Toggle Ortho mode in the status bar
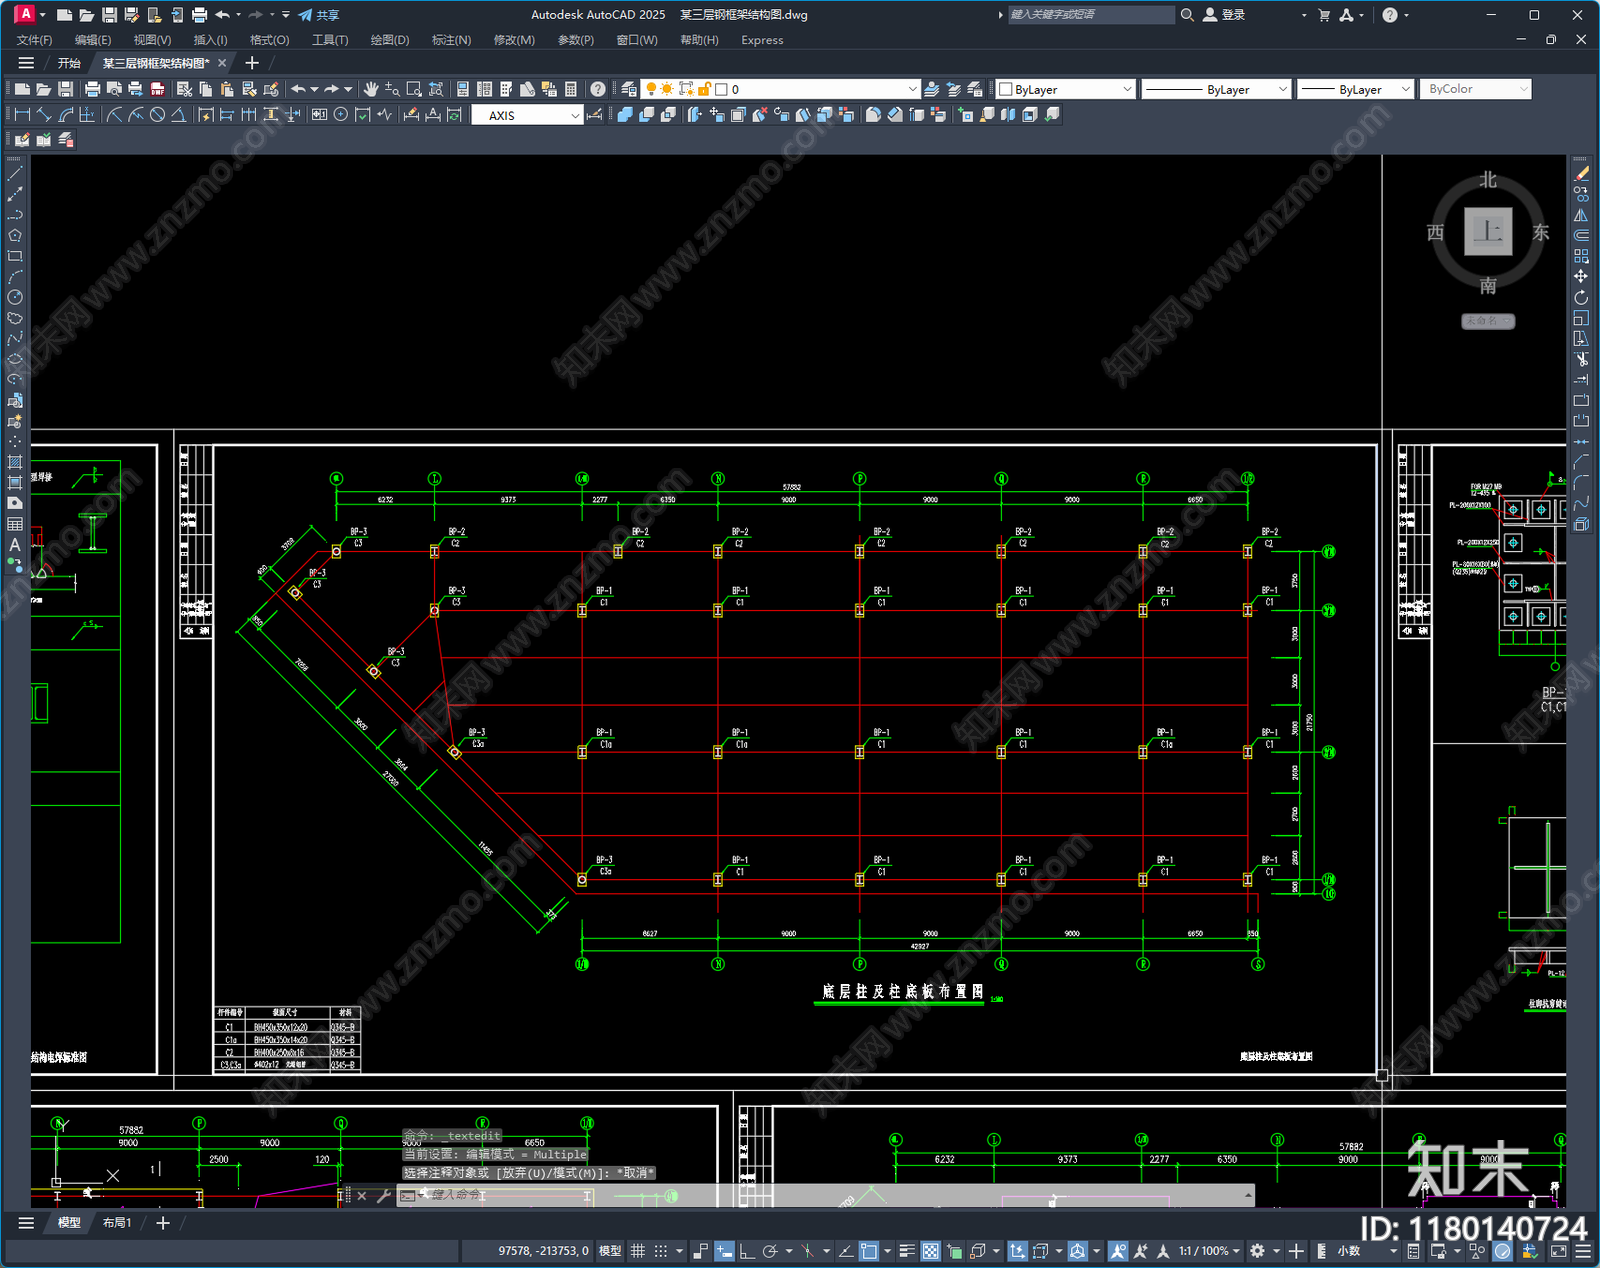This screenshot has height=1268, width=1600. (747, 1251)
